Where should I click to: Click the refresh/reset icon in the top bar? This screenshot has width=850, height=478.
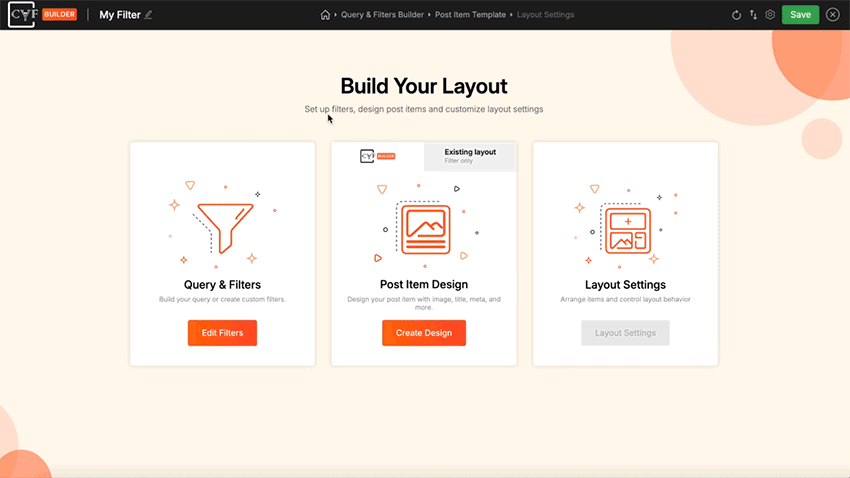pyautogui.click(x=736, y=15)
